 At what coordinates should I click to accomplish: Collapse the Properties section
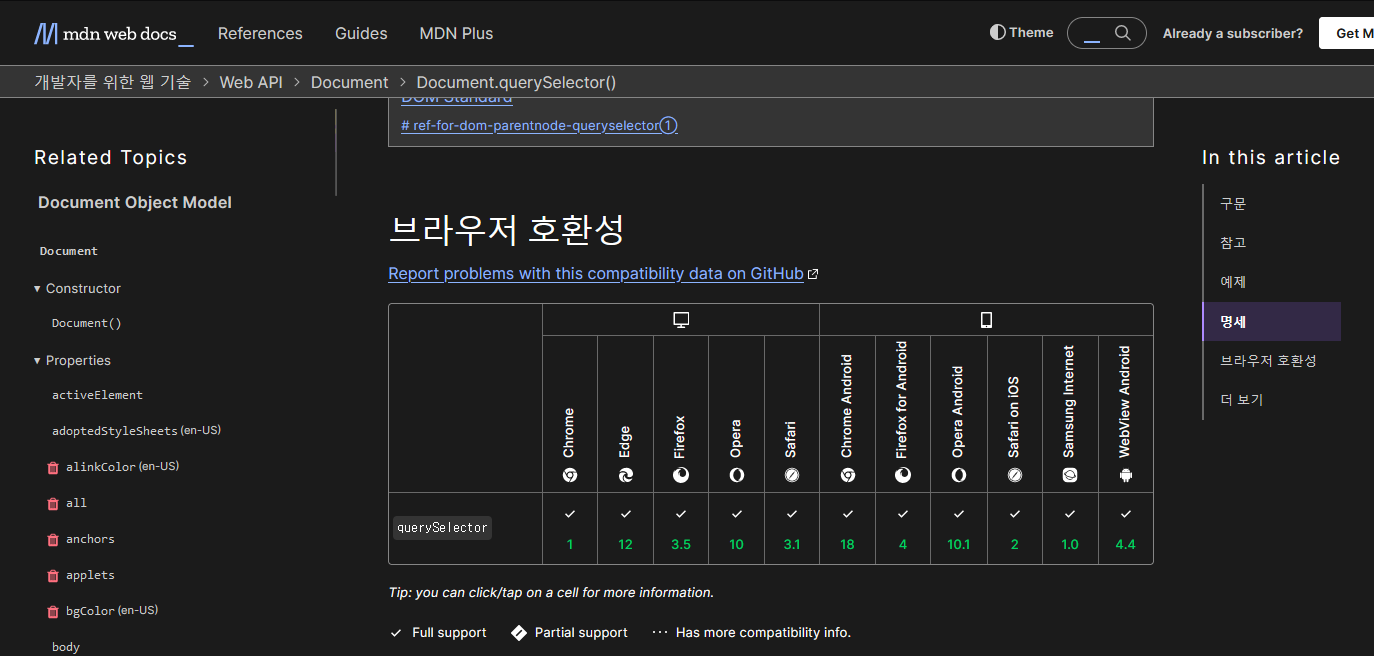pyautogui.click(x=37, y=360)
